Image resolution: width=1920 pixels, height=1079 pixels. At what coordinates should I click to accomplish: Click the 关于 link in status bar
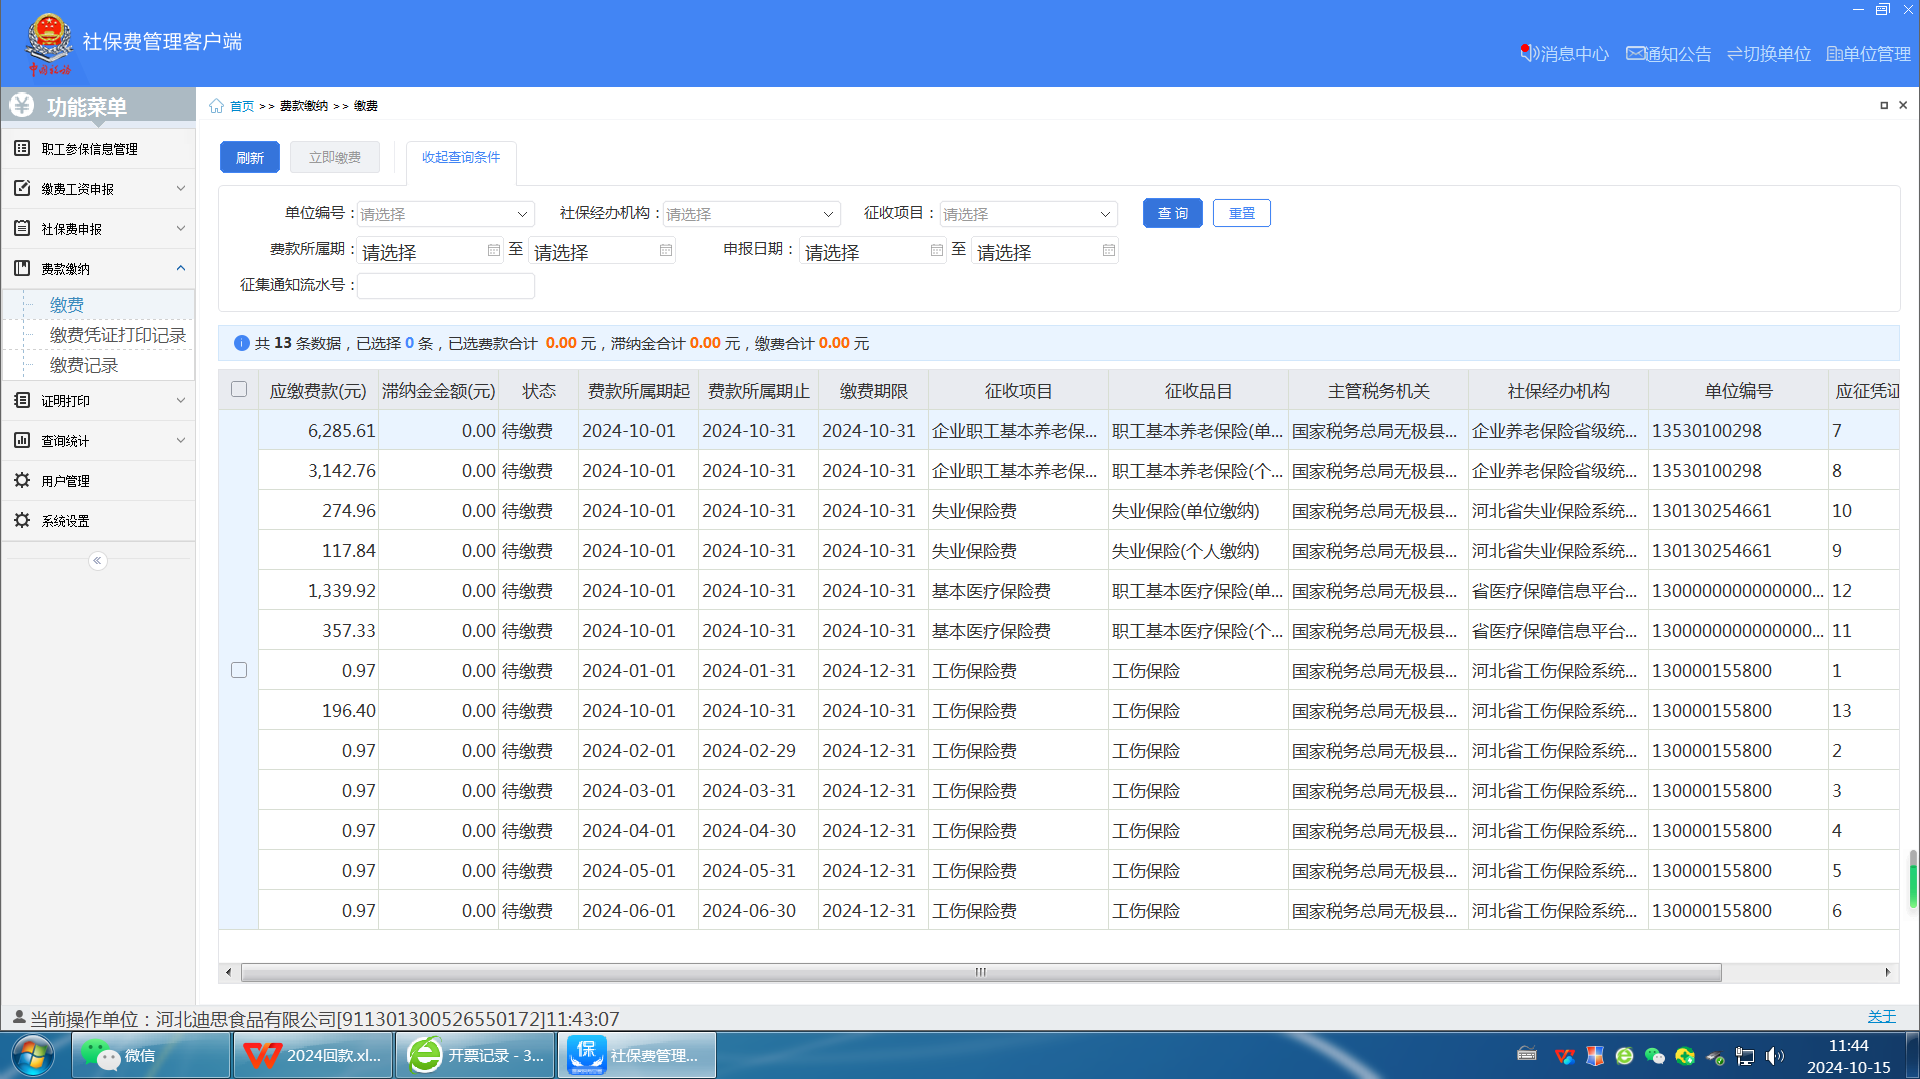[1882, 1017]
